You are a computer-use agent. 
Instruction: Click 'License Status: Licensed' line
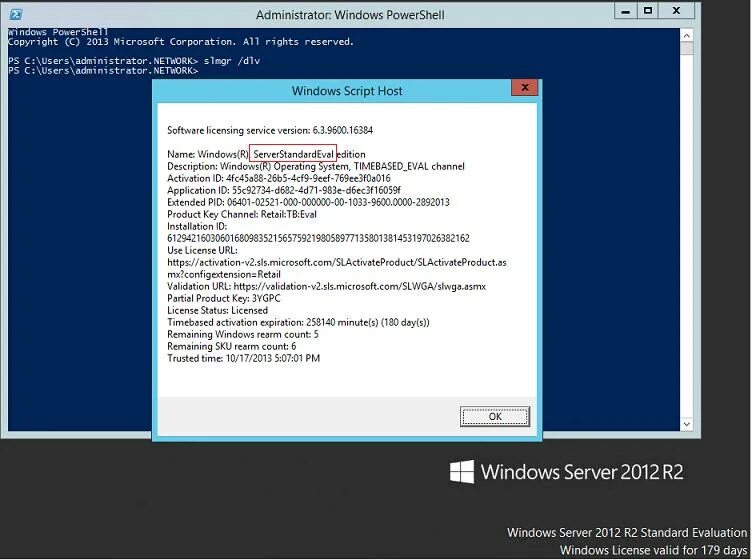pyautogui.click(x=217, y=310)
